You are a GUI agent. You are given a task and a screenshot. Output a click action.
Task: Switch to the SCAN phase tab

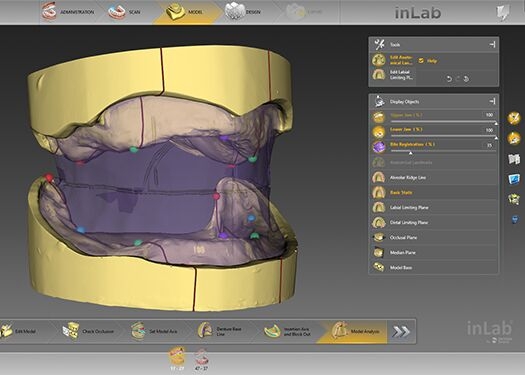point(124,12)
